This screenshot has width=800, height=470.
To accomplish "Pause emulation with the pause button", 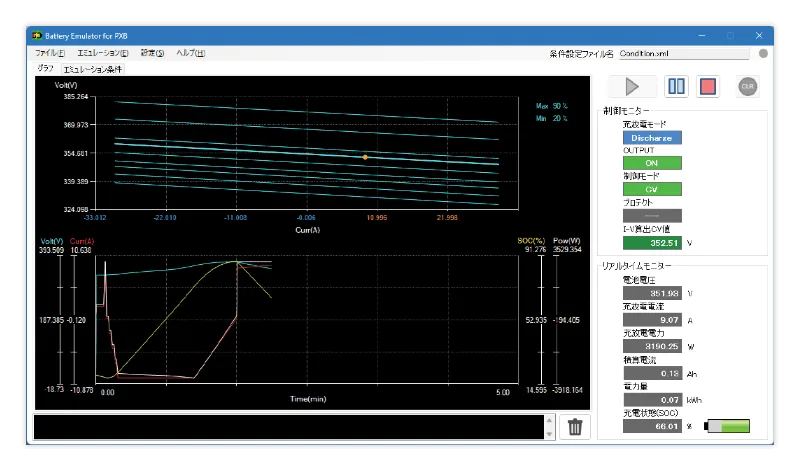I will tap(676, 86).
